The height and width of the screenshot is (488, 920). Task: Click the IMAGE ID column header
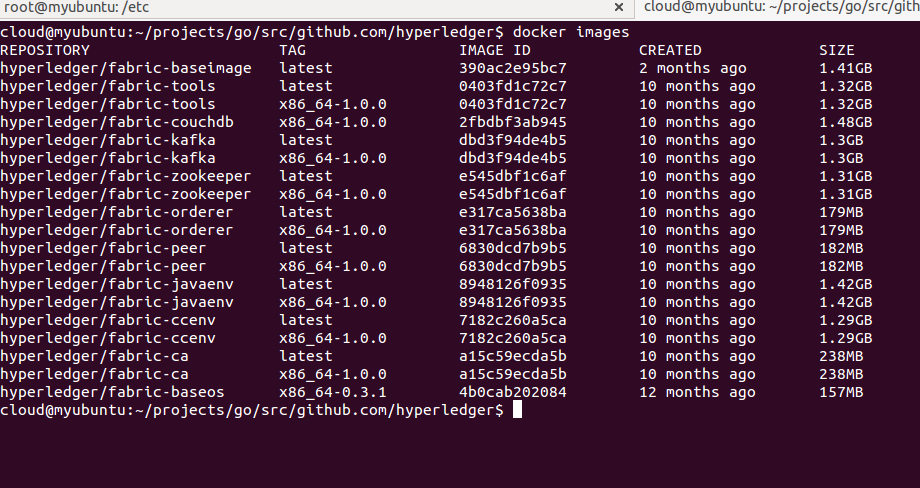(494, 50)
